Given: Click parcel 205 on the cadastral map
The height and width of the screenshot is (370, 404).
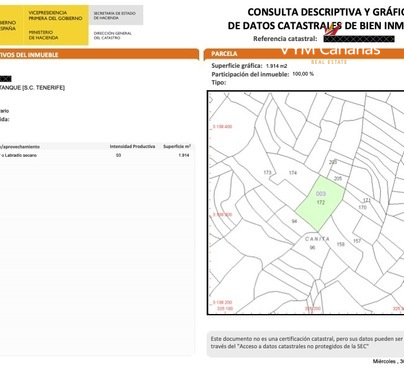Looking at the screenshot, I should 338,179.
